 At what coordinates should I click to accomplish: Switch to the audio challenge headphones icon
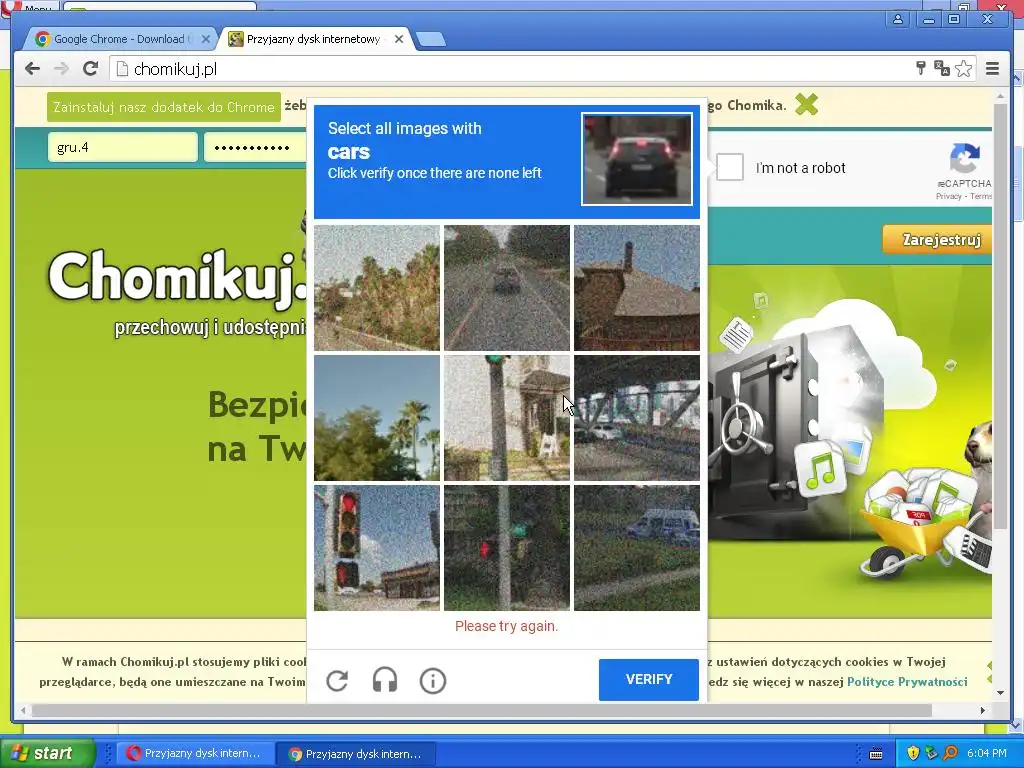[385, 680]
